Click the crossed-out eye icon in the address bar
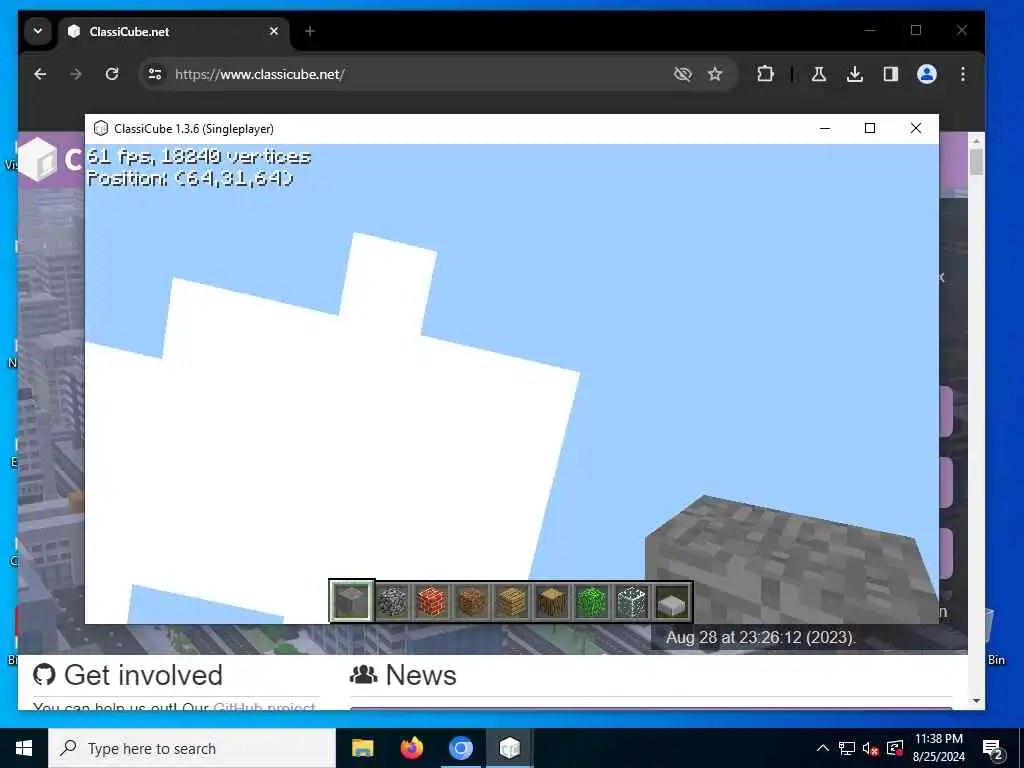 [x=682, y=74]
